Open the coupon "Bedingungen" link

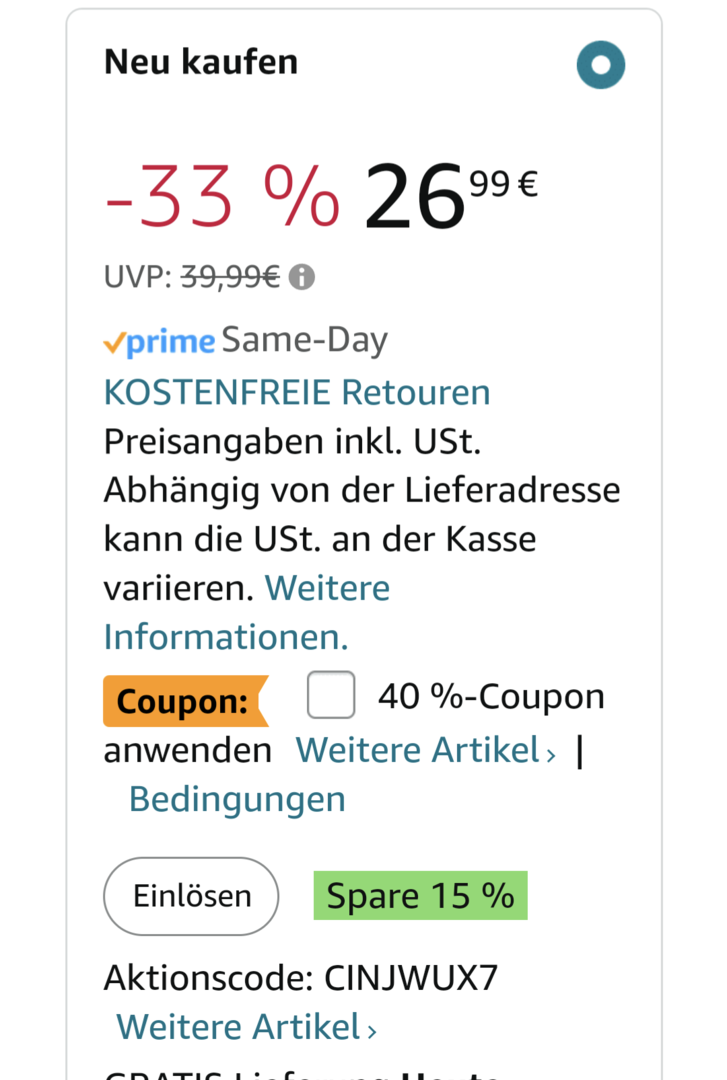(237, 799)
